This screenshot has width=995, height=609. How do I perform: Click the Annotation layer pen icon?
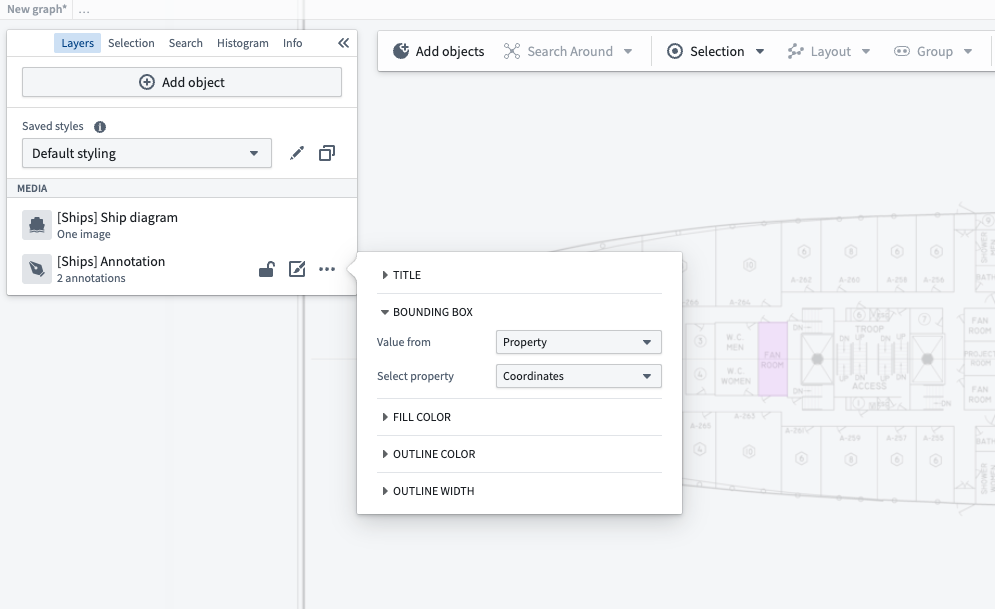tap(37, 269)
